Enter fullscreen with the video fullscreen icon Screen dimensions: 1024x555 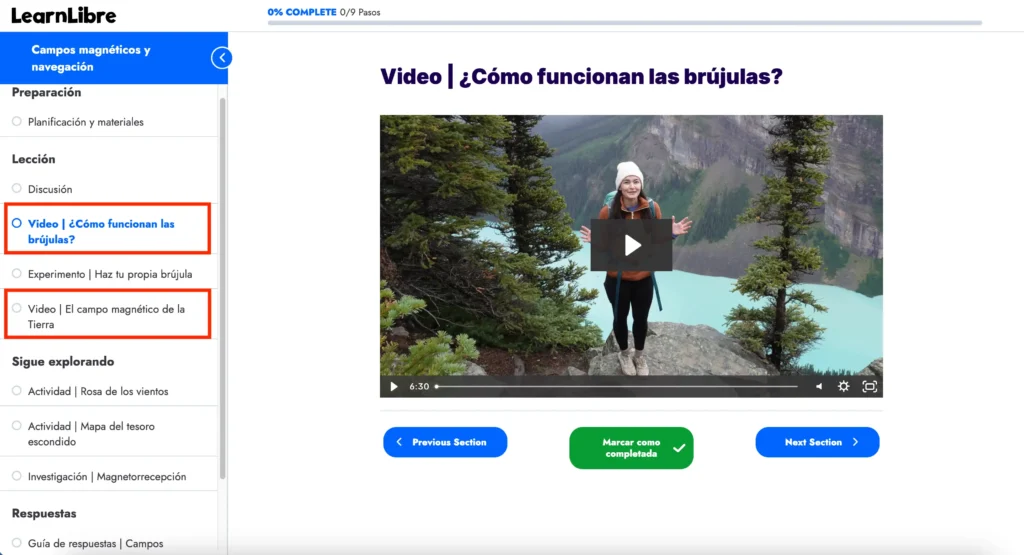point(869,387)
